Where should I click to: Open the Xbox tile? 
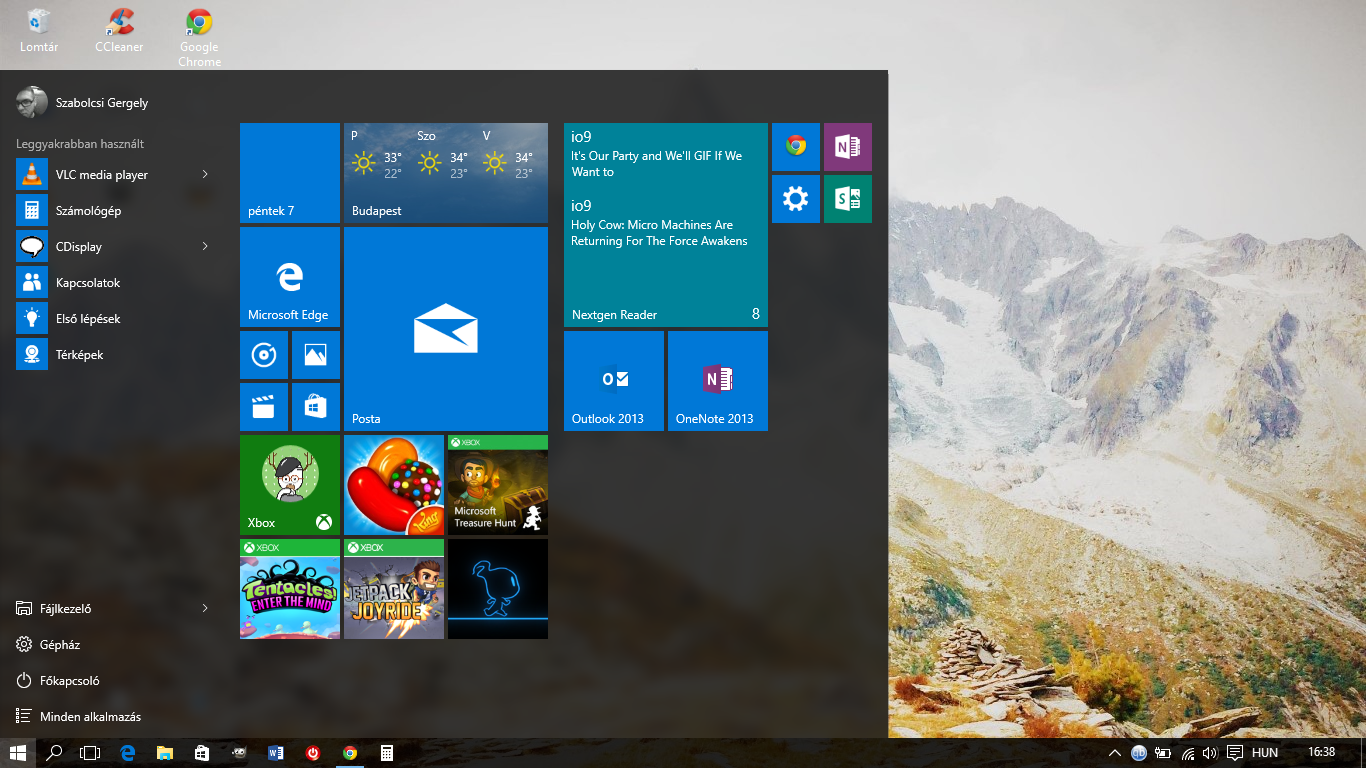click(290, 485)
